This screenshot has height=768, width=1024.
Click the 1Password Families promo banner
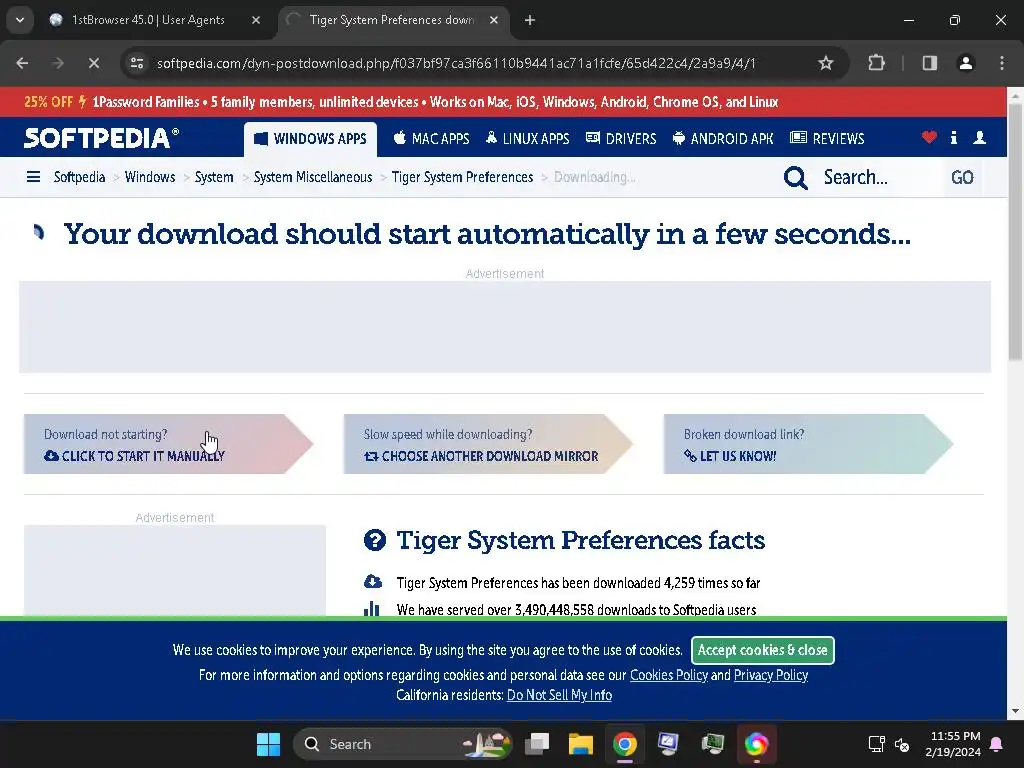(503, 102)
